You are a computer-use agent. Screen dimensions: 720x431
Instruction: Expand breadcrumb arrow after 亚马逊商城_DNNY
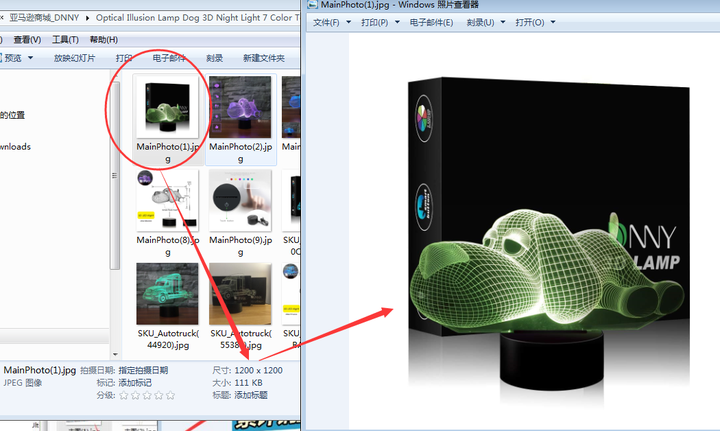coord(87,18)
